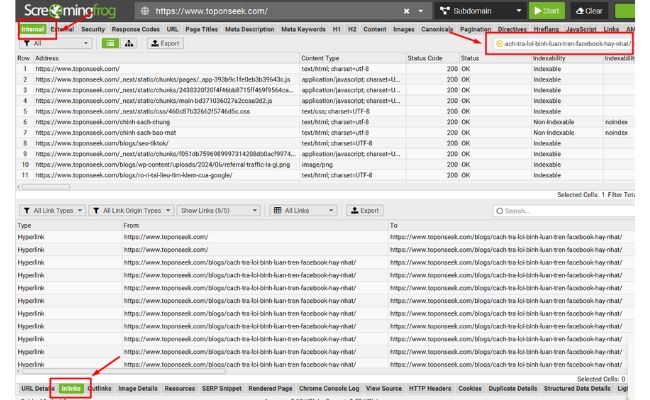
Task: Expand the All Link Origin Types filter
Action: tap(130, 211)
